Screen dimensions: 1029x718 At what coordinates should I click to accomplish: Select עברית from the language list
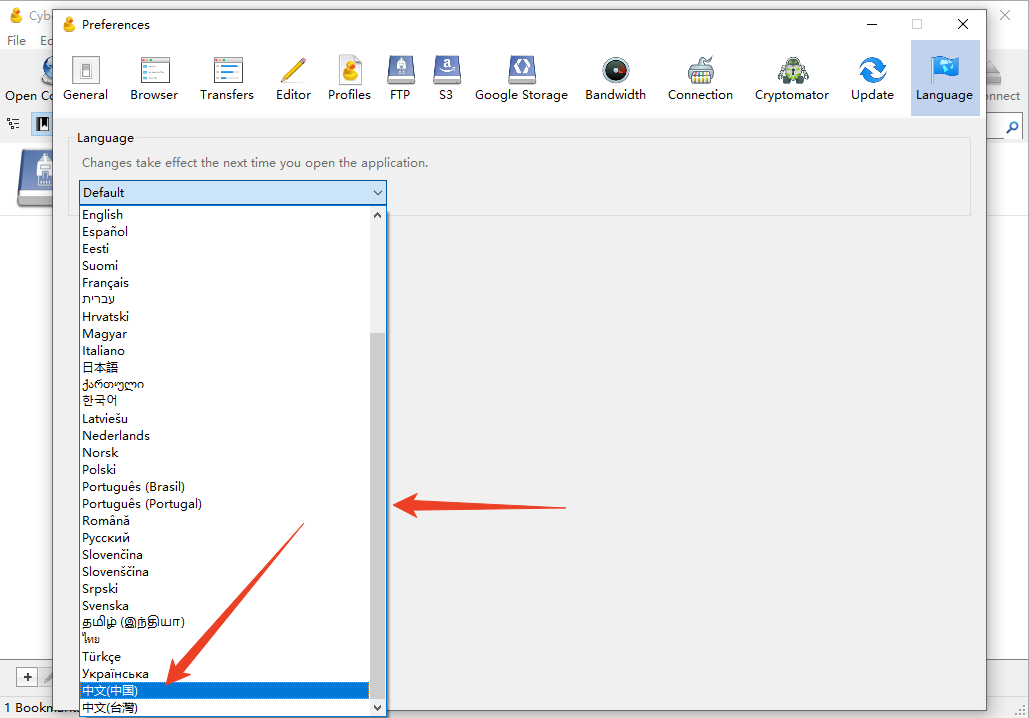(224, 299)
